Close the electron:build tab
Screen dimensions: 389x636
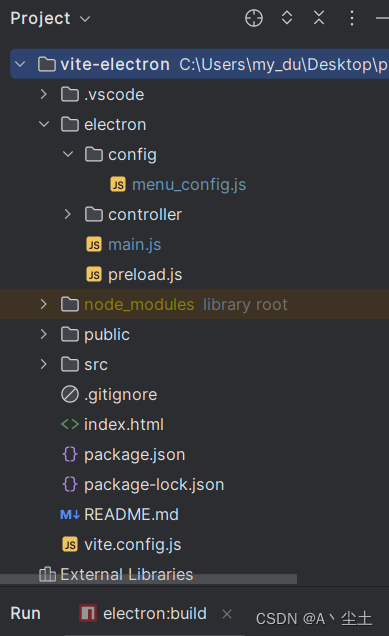(x=227, y=614)
